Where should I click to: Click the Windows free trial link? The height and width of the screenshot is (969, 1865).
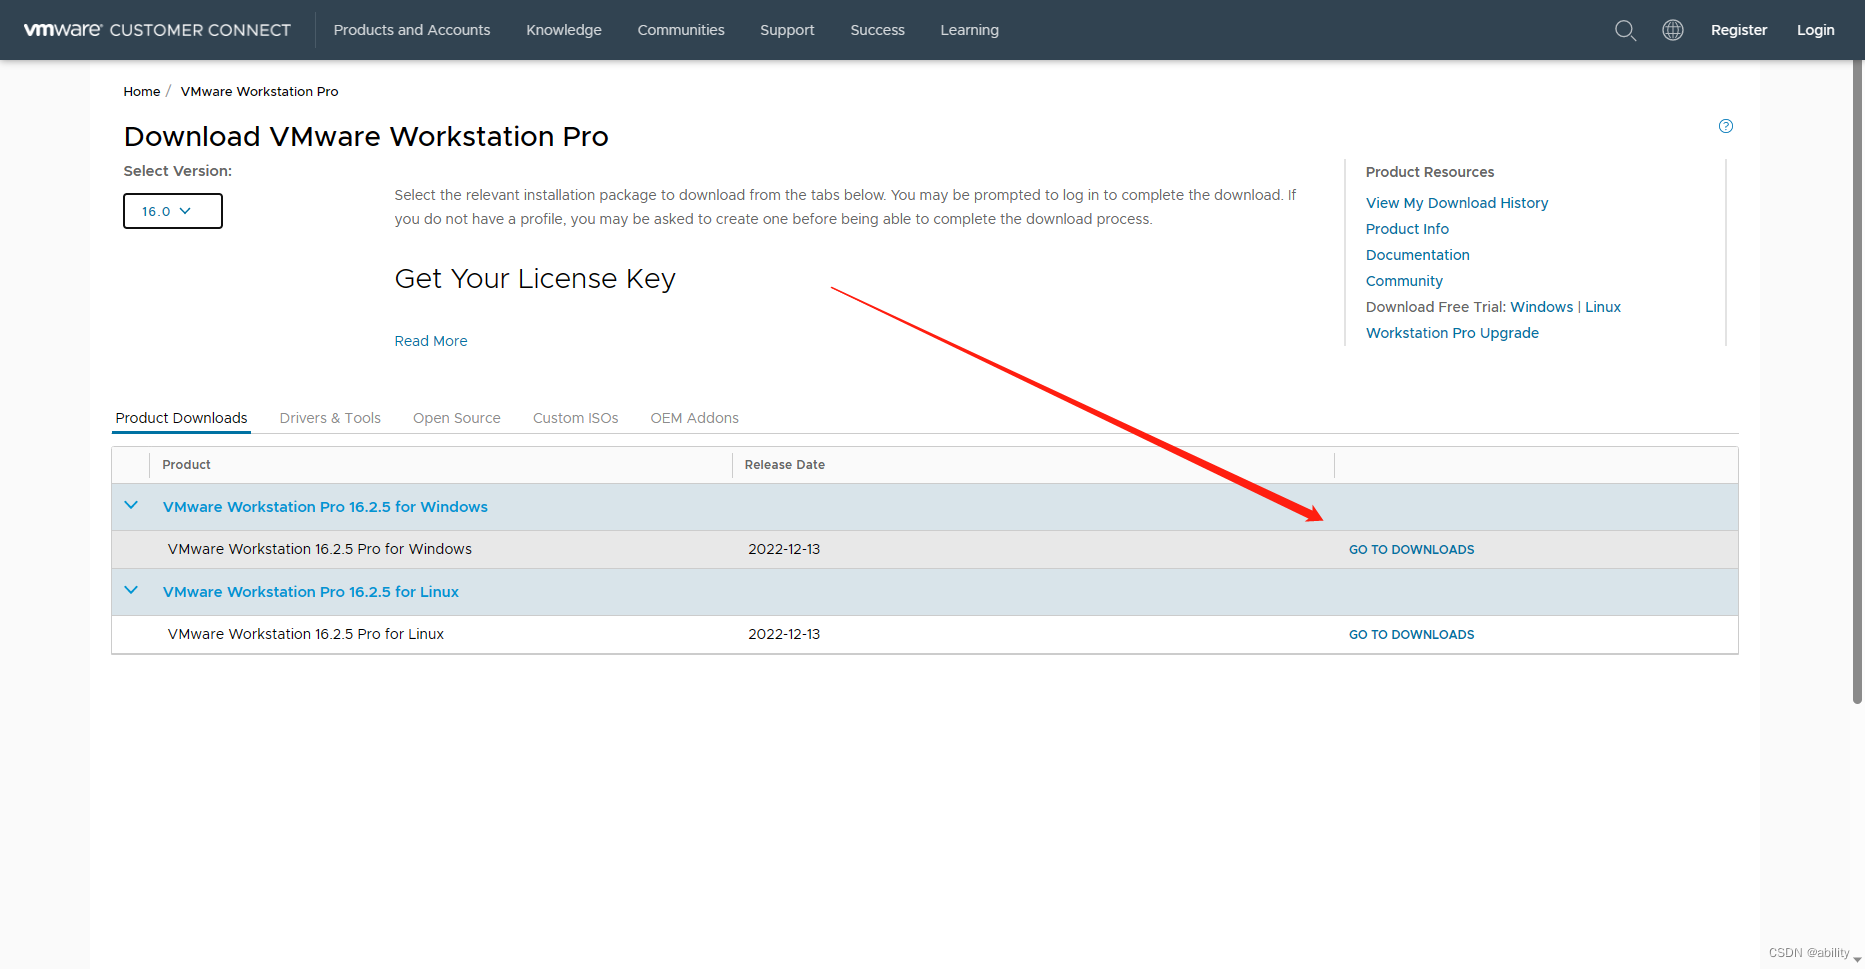1541,307
